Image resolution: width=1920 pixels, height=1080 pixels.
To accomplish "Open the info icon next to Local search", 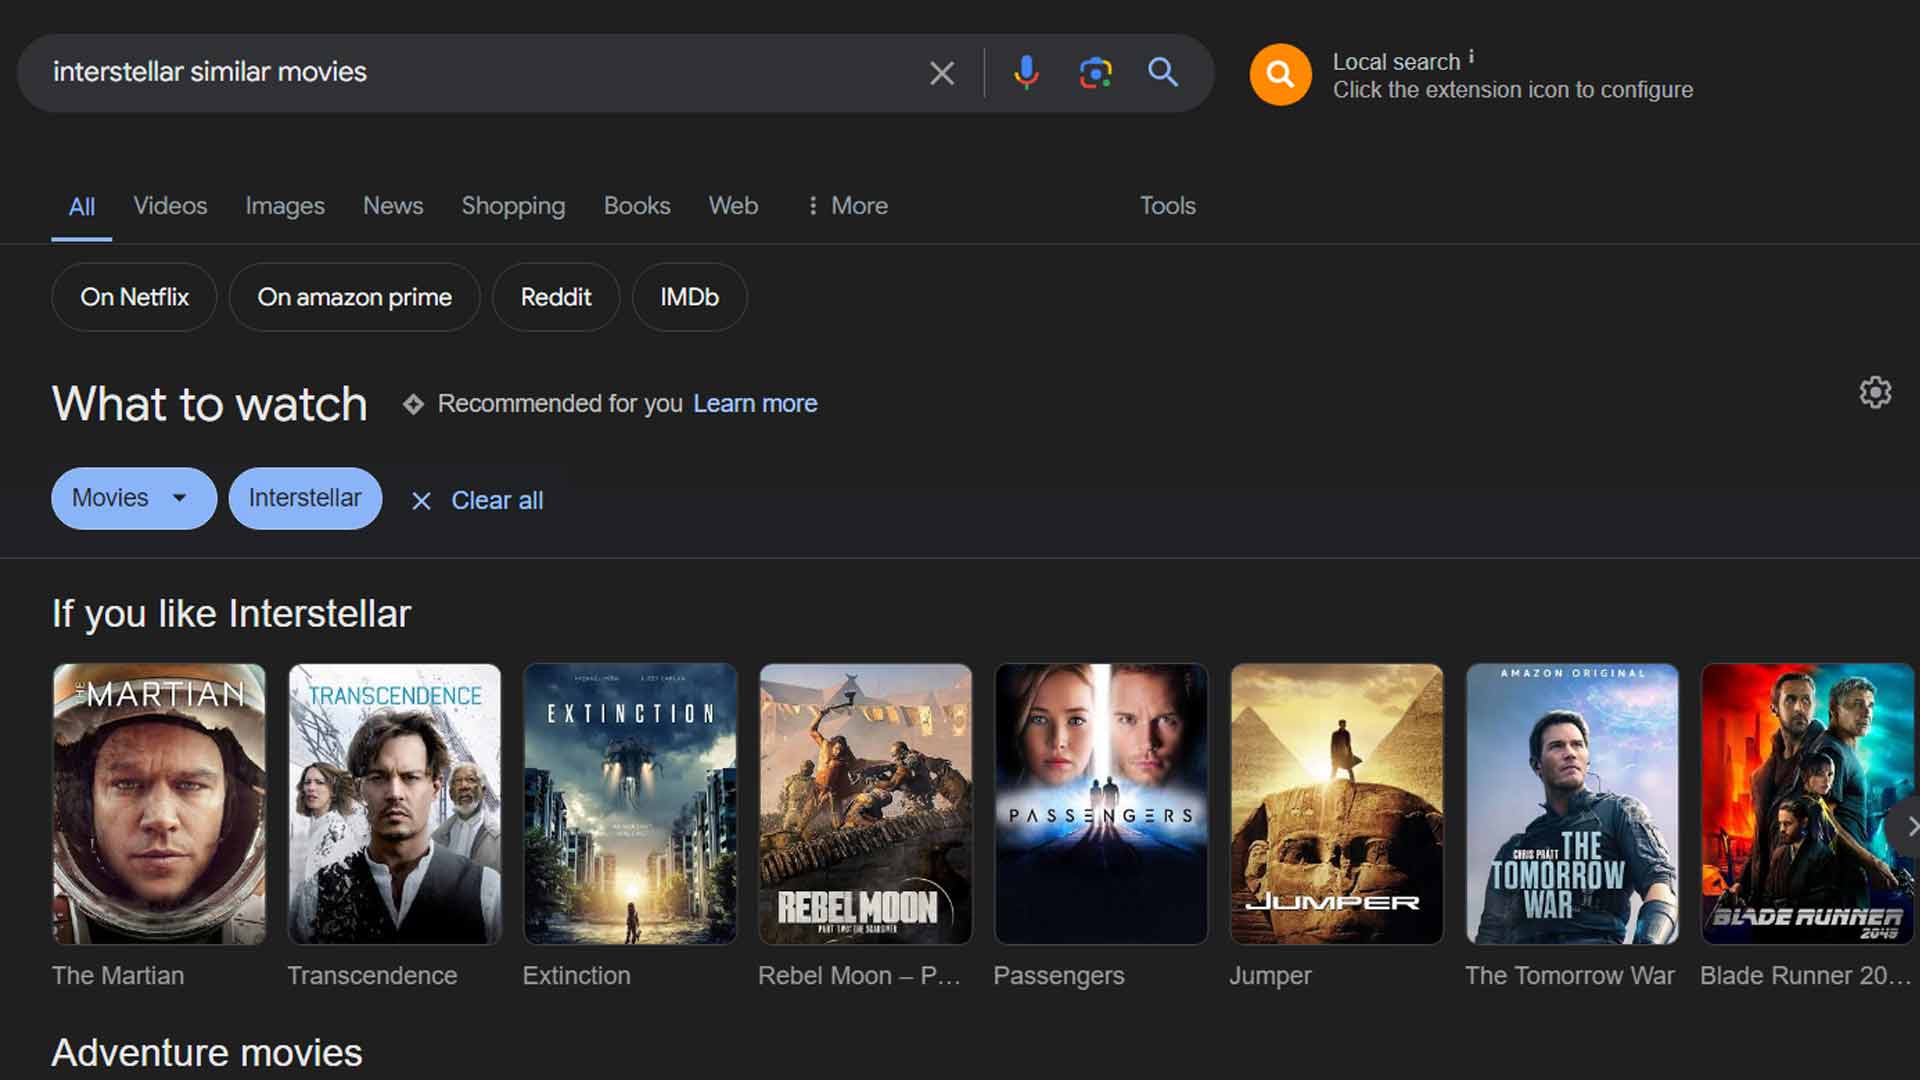I will pyautogui.click(x=1471, y=57).
